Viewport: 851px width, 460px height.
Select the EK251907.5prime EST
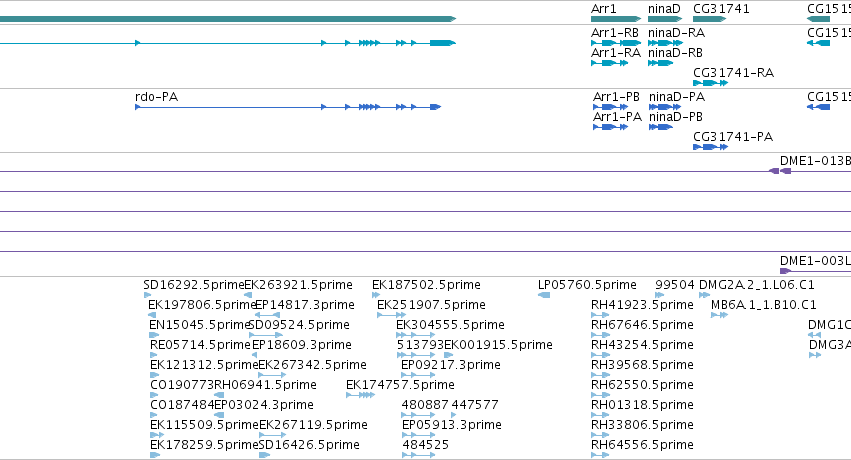431,305
